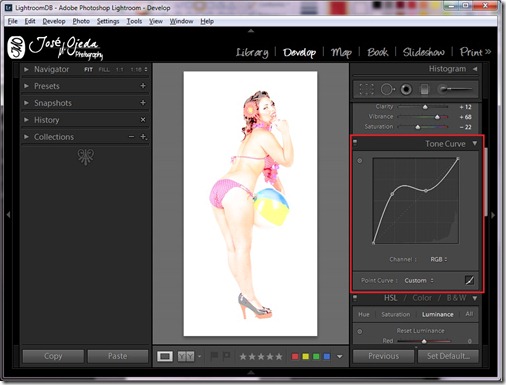Remove collection with the minus icon

132,137
